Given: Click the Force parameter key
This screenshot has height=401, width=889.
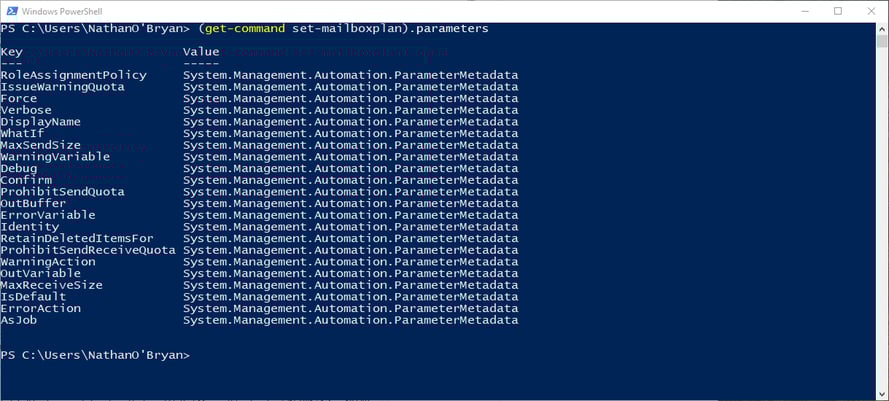Looking at the screenshot, I should [19, 99].
